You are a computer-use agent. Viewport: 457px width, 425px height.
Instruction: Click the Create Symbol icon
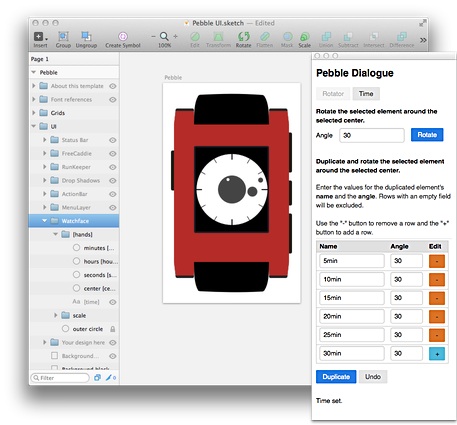click(x=123, y=36)
